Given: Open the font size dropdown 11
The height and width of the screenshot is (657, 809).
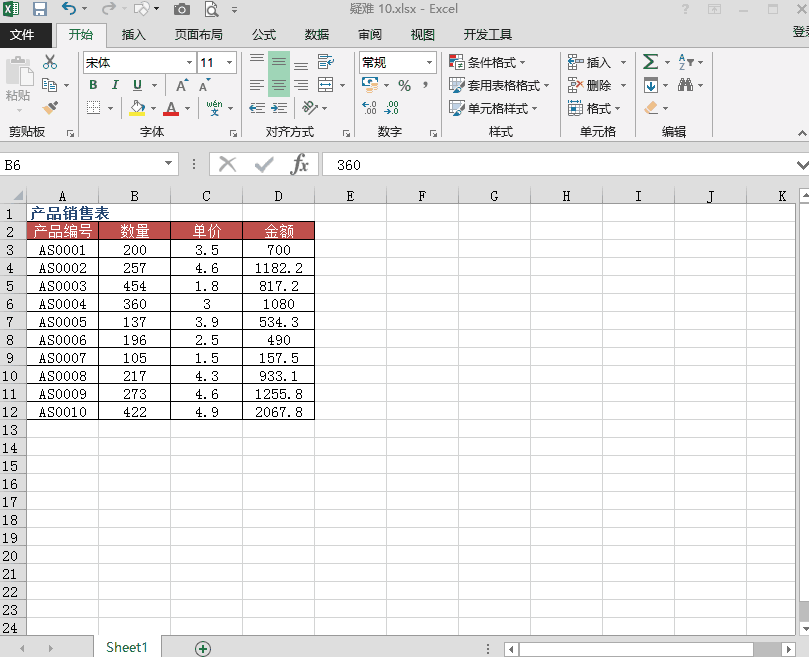Looking at the screenshot, I should [230, 62].
